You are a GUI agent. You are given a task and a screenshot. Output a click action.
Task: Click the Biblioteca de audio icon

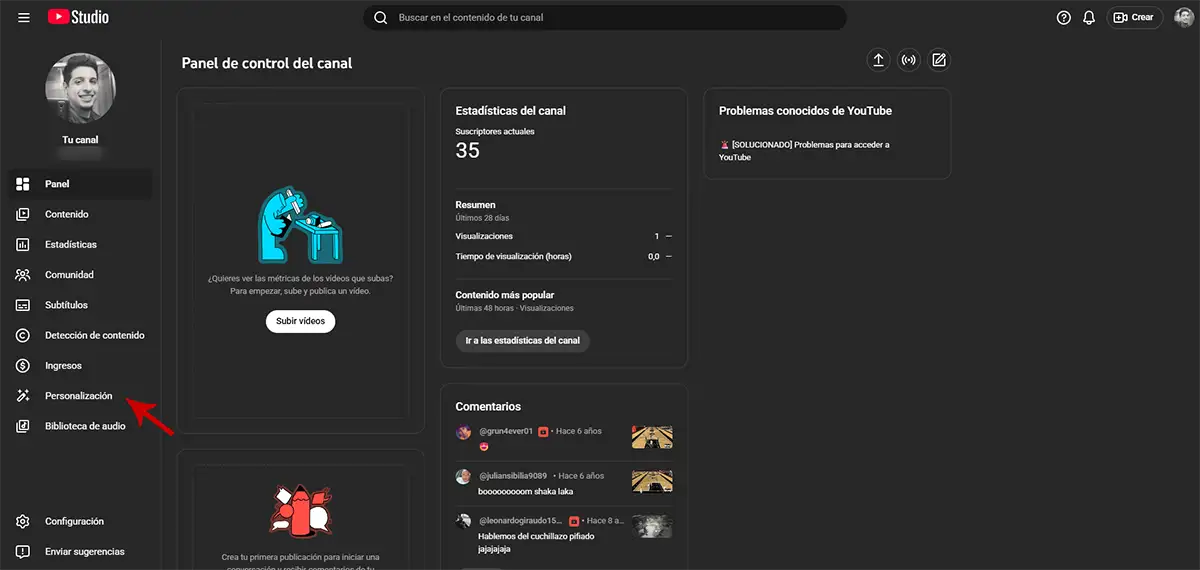point(23,426)
